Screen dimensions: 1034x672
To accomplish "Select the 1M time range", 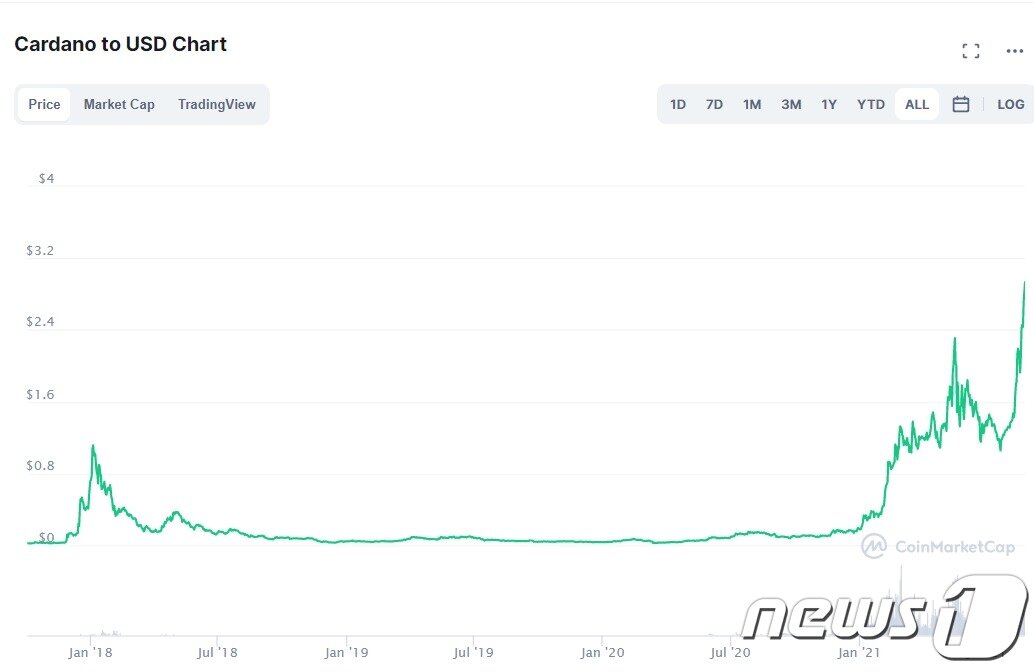I will (x=752, y=104).
